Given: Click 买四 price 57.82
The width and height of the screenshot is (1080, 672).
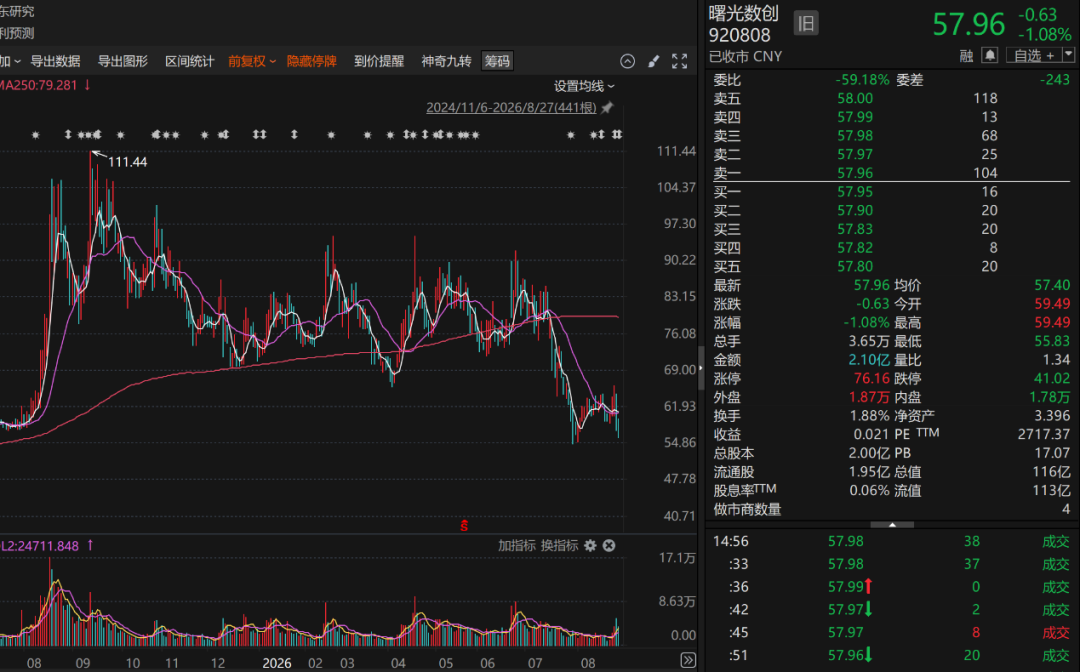Looking at the screenshot, I should [x=855, y=247].
